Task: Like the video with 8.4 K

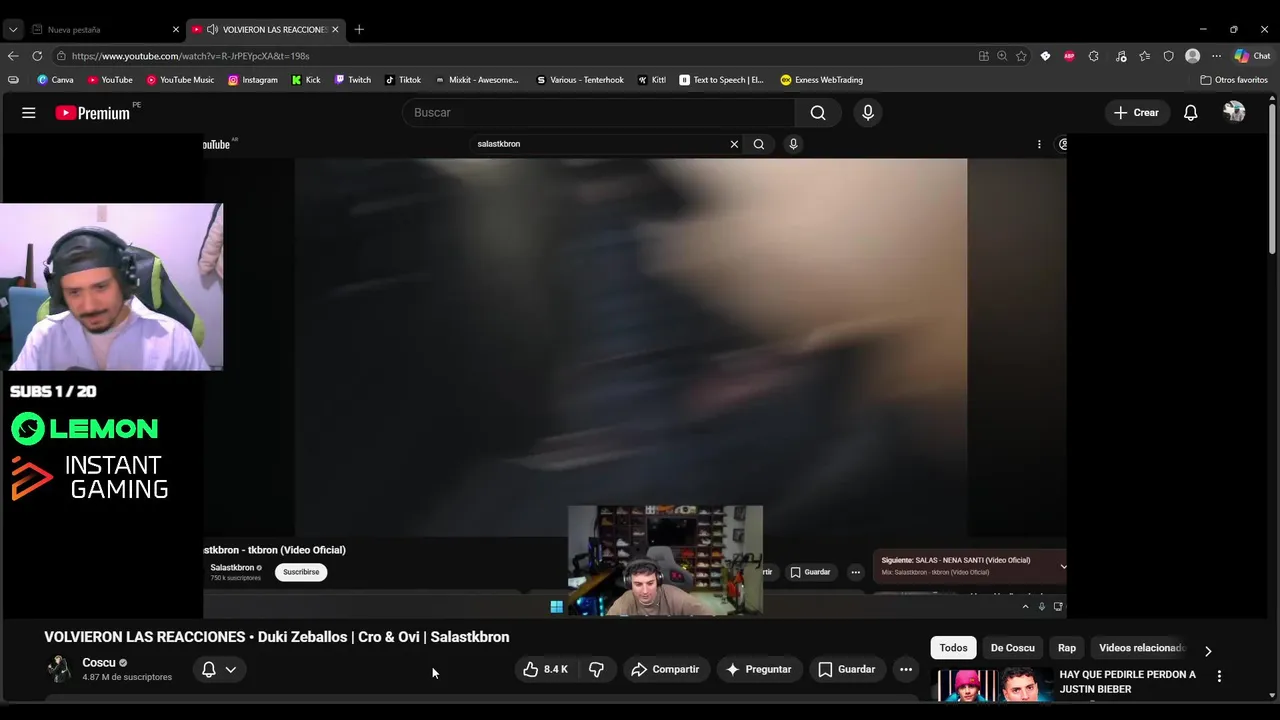Action: [x=545, y=669]
